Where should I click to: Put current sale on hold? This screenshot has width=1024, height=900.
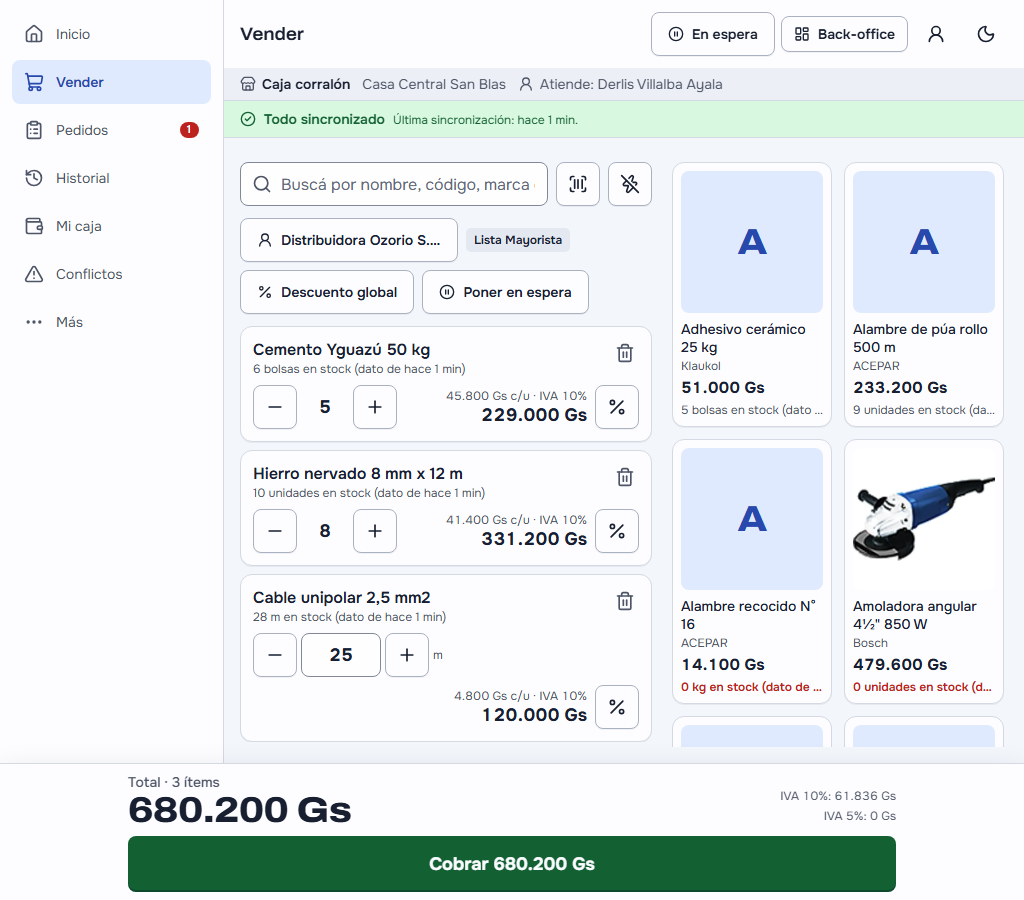[x=505, y=292]
